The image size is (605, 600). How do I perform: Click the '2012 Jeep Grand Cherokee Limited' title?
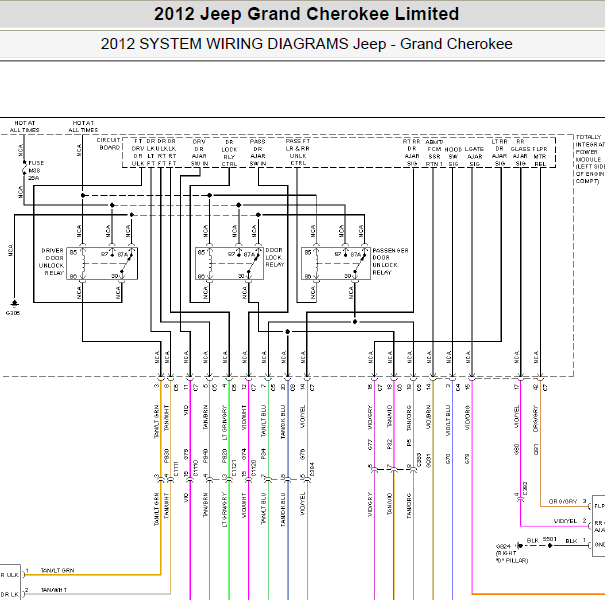[306, 14]
